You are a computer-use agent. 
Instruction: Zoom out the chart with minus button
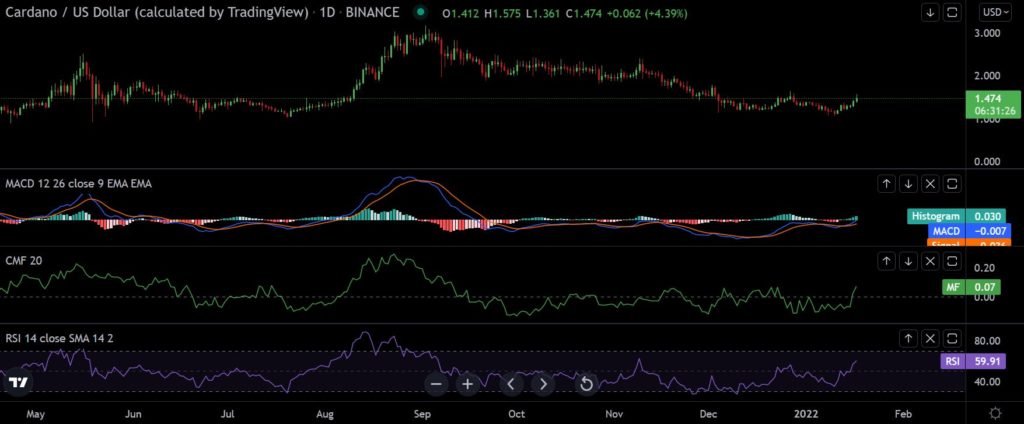(436, 384)
